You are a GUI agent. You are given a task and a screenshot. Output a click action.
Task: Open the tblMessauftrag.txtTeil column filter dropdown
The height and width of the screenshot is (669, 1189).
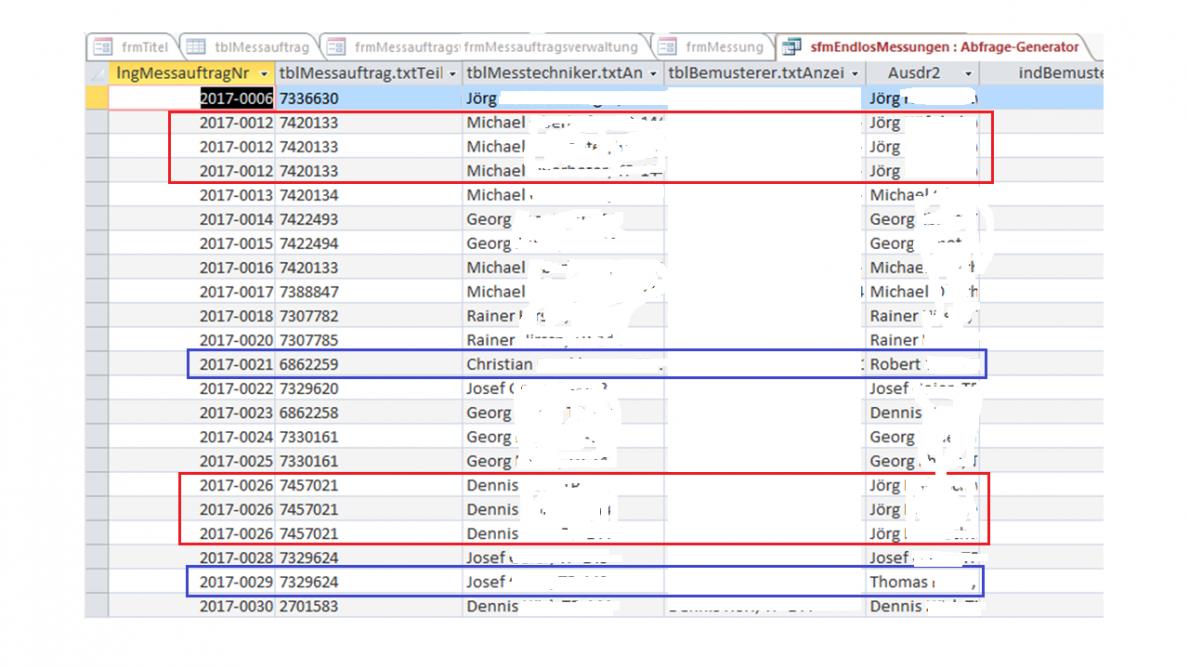coord(453,74)
